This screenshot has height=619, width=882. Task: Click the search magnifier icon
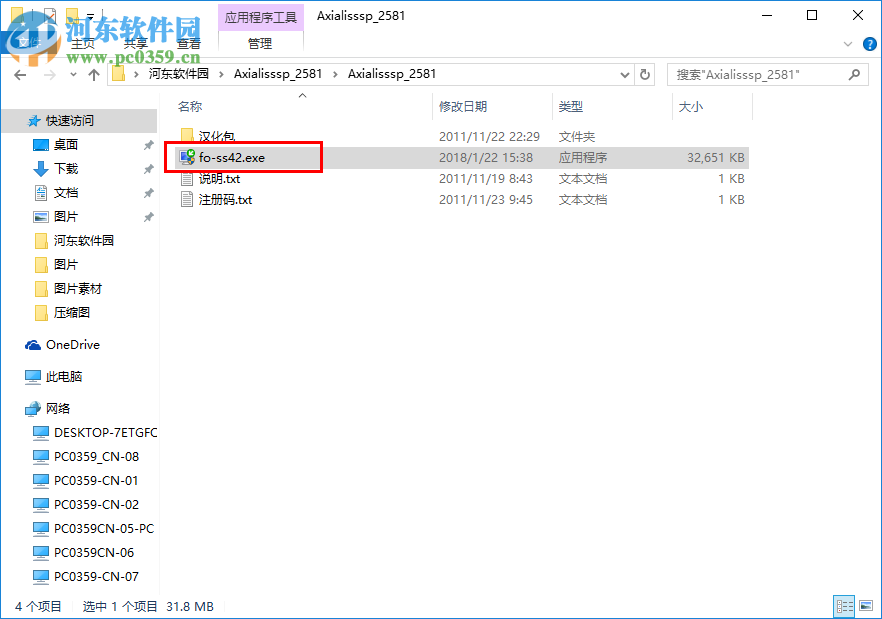pos(855,74)
